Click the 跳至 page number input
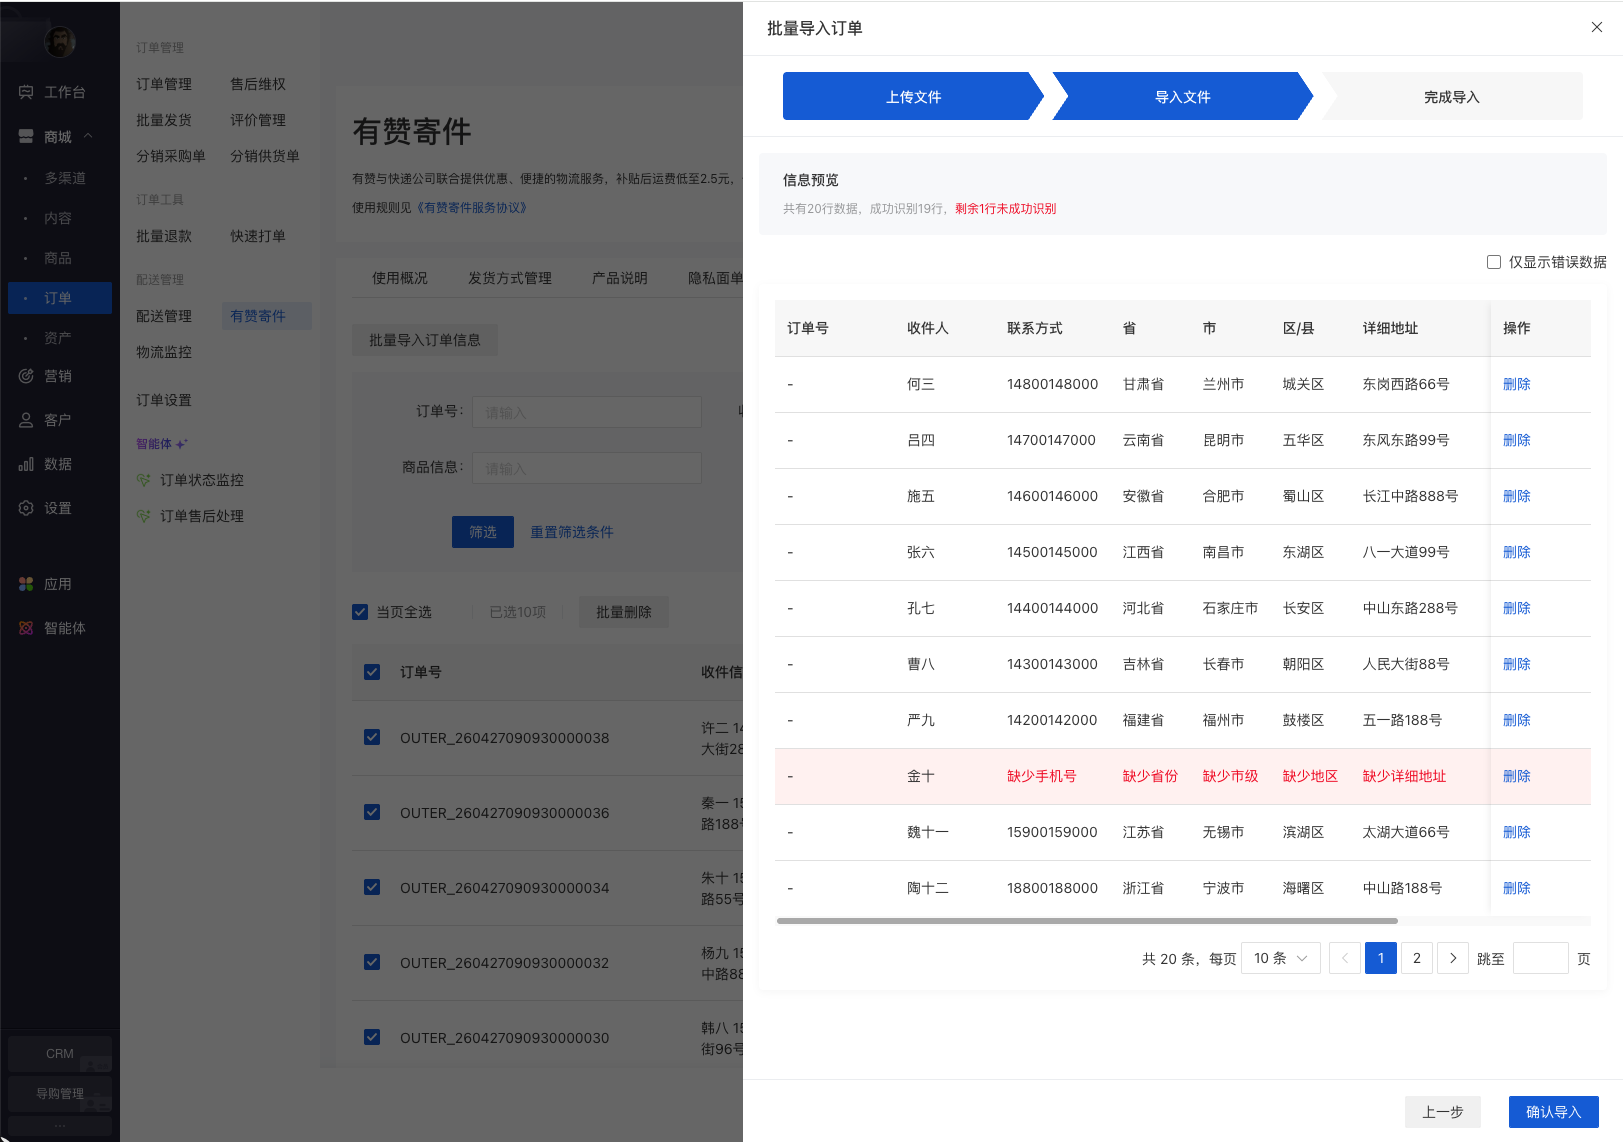The image size is (1623, 1142). (1540, 958)
